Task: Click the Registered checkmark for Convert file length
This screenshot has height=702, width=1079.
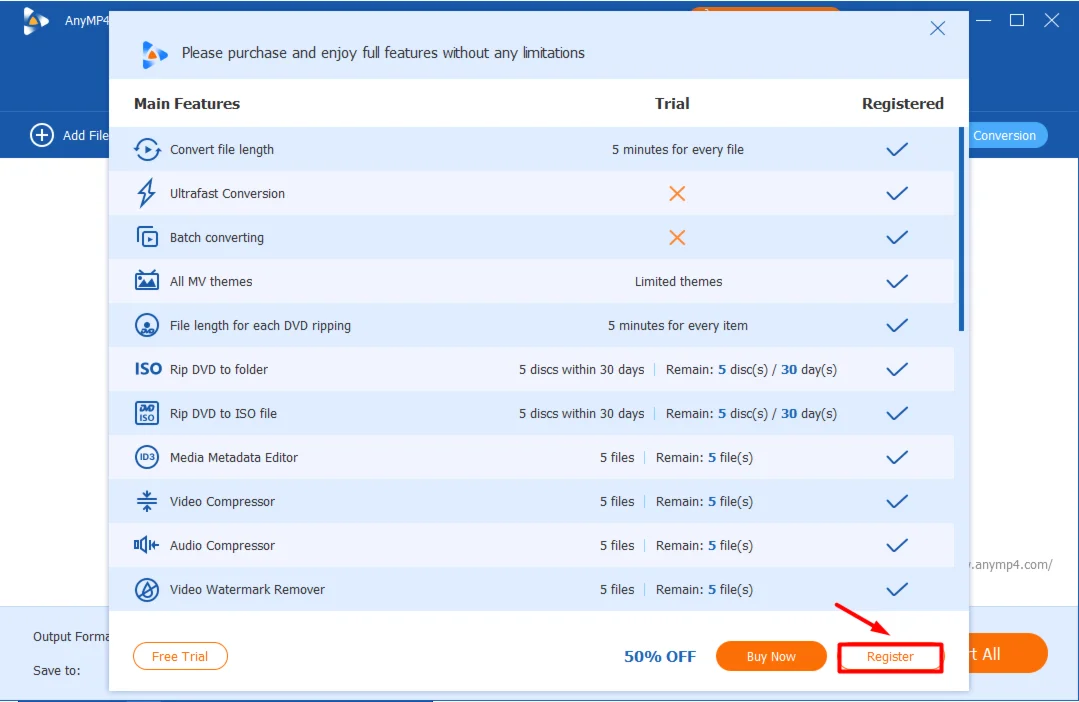Action: click(x=897, y=149)
